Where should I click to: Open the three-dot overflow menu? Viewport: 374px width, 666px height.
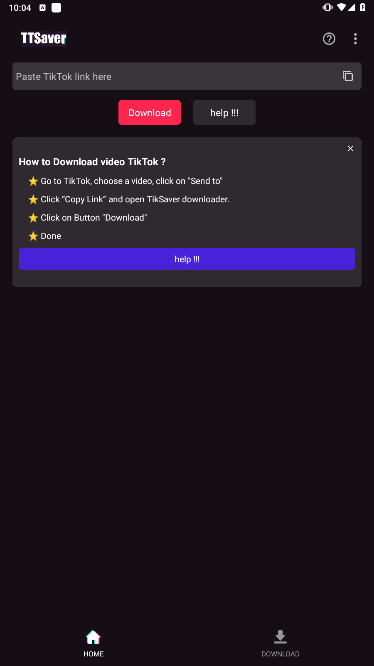pyautogui.click(x=355, y=39)
